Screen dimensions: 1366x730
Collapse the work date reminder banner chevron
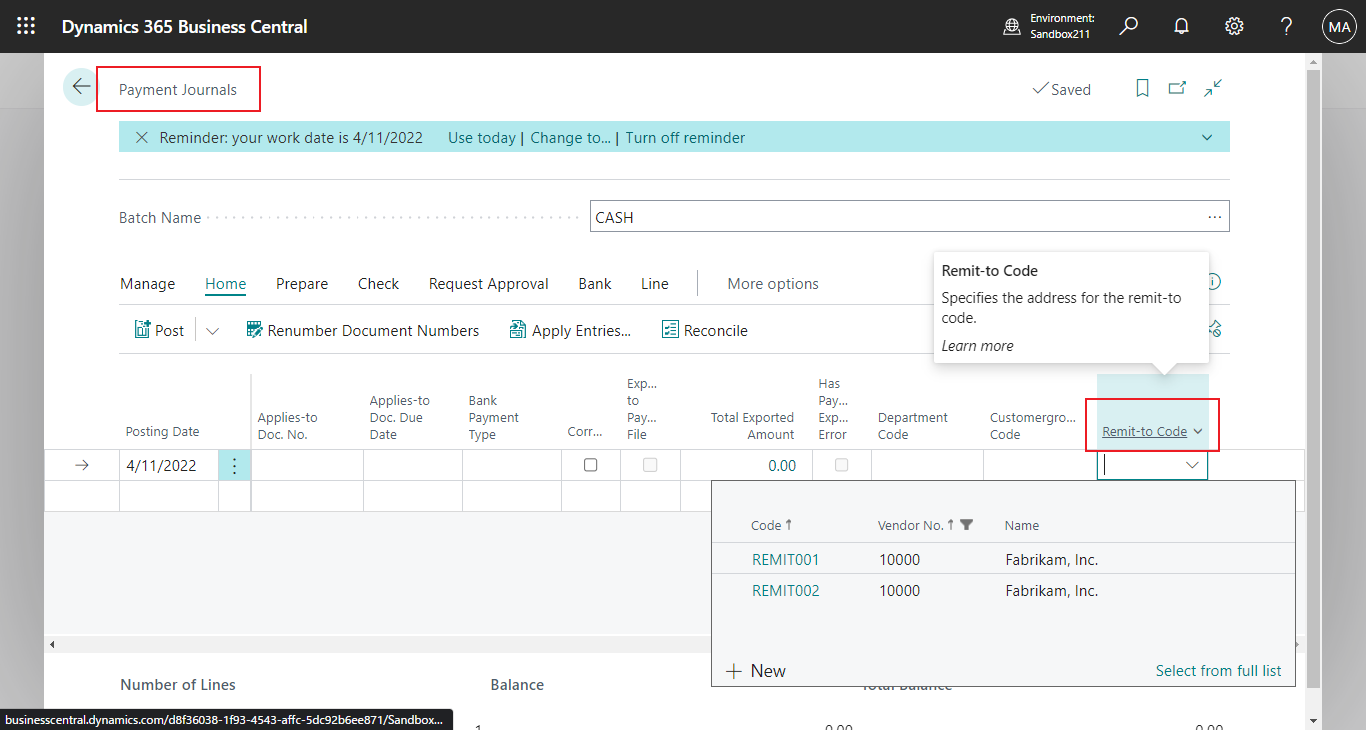click(1207, 137)
